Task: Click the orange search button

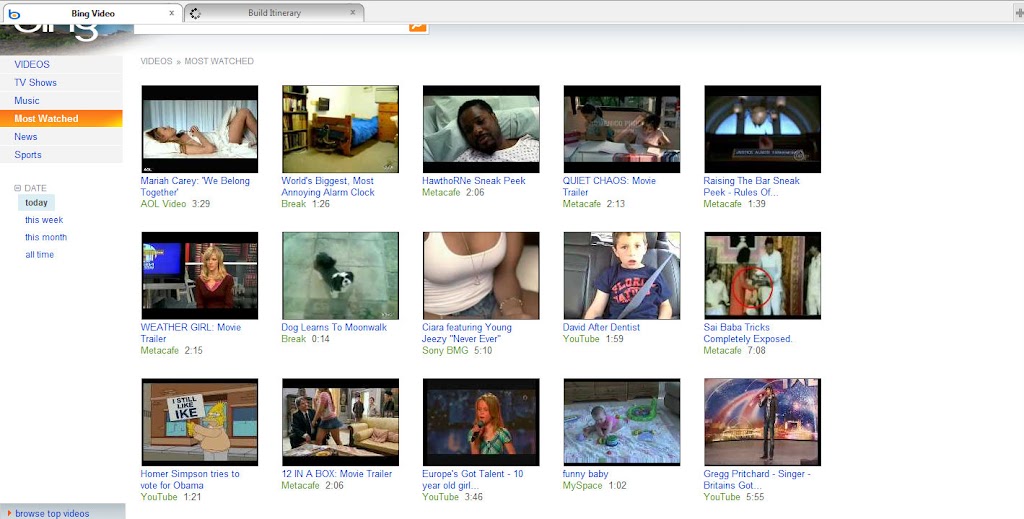Action: [417, 27]
